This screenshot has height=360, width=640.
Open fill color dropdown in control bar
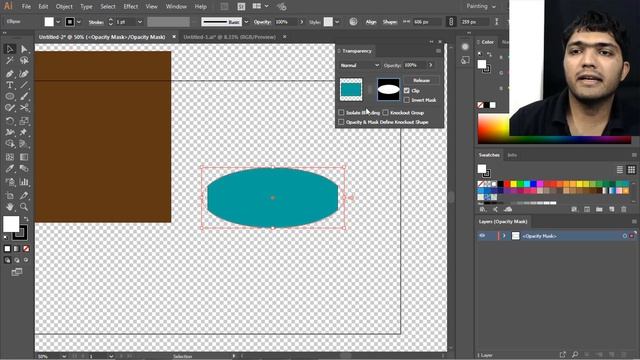(x=58, y=22)
